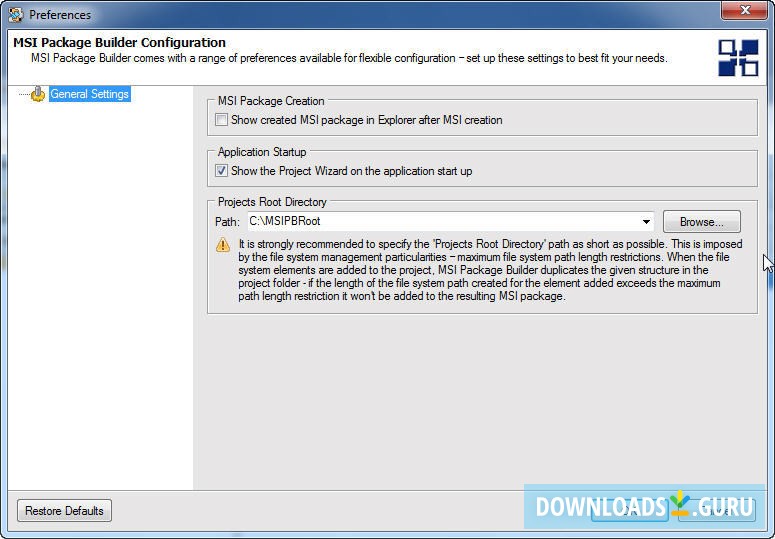Viewport: 775px width, 539px height.
Task: Click the MSI Package Builder squares logo
Action: [738, 57]
